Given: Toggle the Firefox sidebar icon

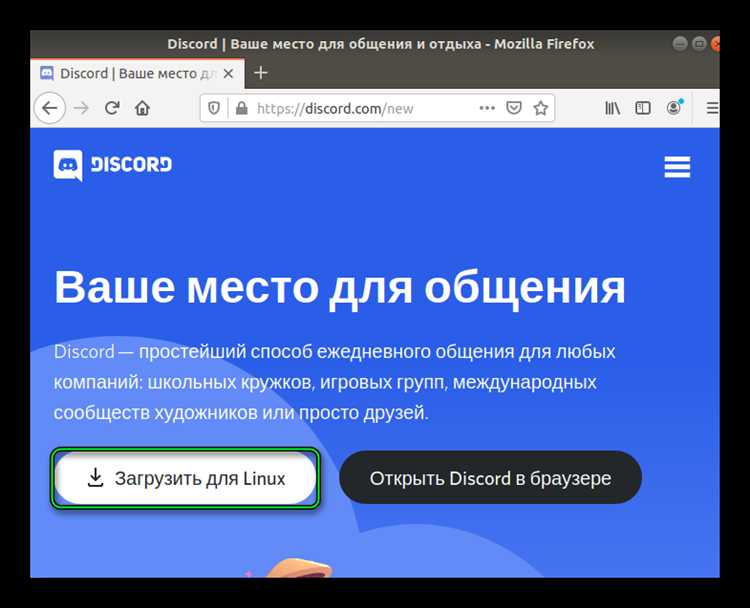Looking at the screenshot, I should [x=643, y=108].
